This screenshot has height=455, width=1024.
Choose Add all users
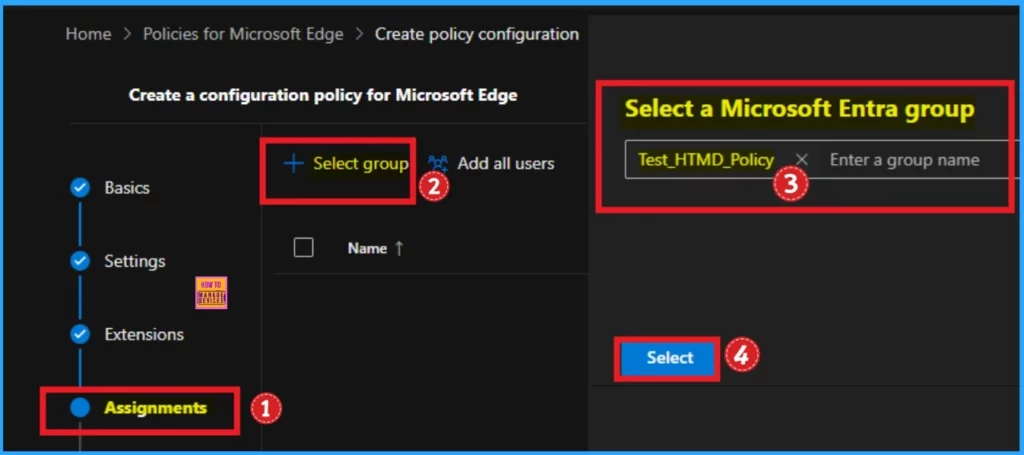[x=505, y=163]
